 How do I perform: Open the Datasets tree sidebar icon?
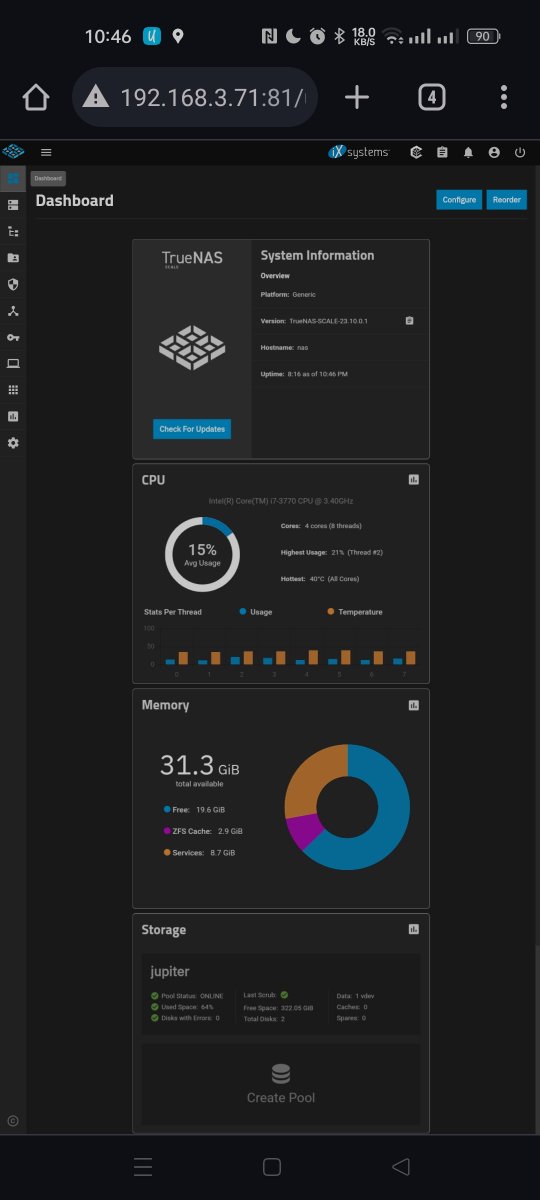13,231
